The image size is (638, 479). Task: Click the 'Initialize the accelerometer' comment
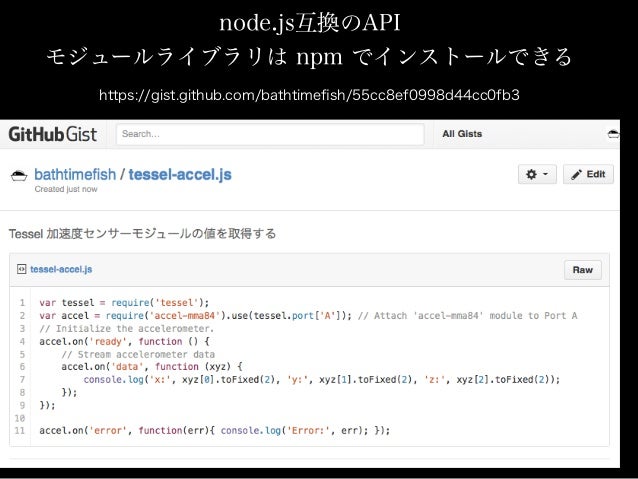127,329
